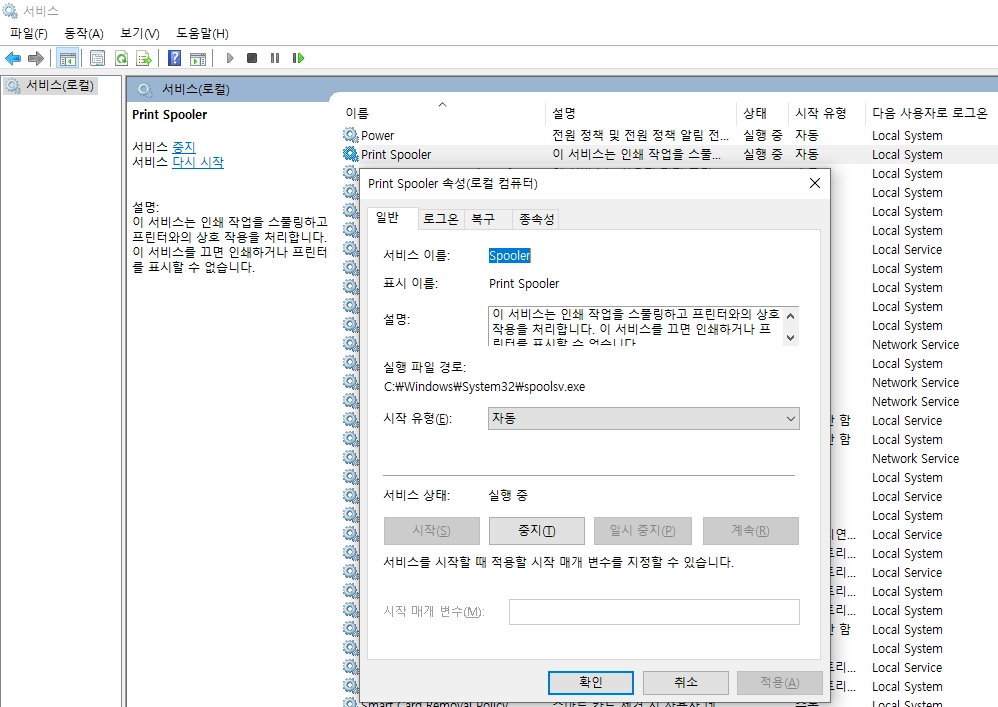Click the 서비스 다시 시작 link

click(198, 162)
